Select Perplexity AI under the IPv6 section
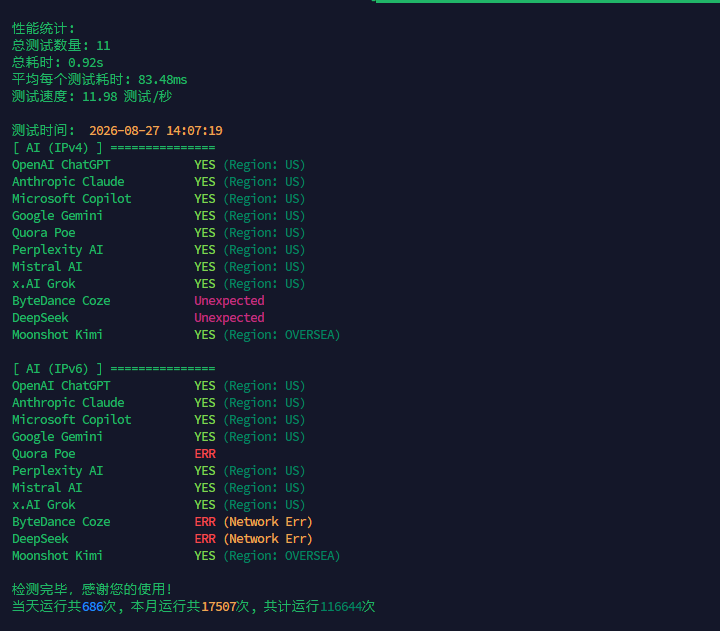Screen dimensions: 720x631 click(x=57, y=470)
